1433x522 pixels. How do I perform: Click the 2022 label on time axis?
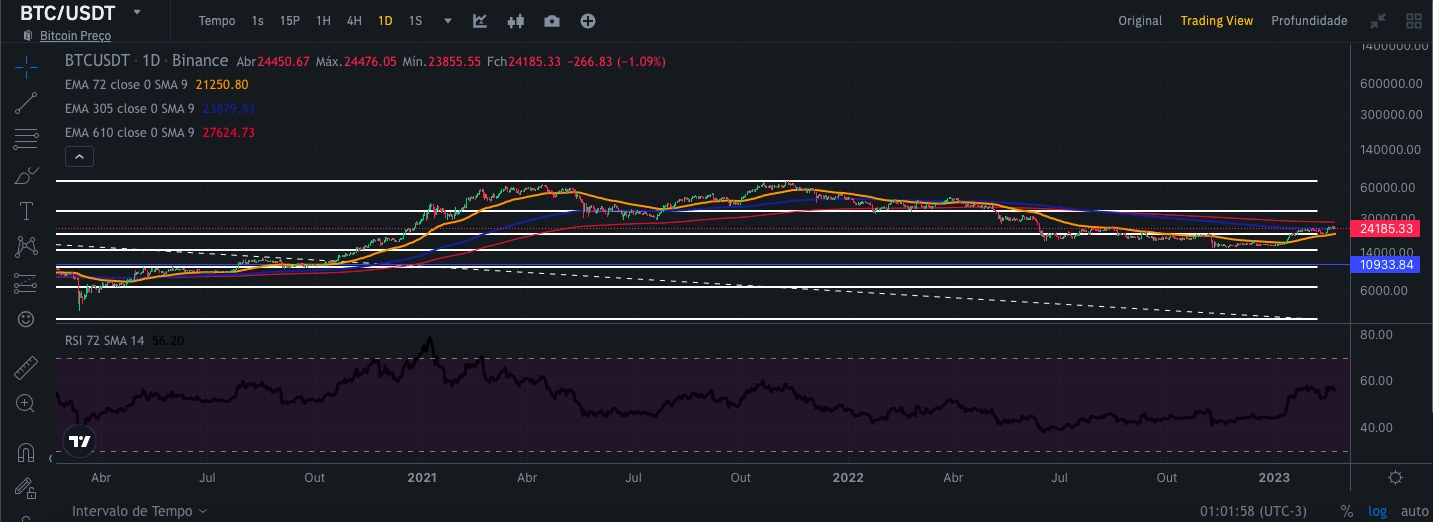coord(849,478)
